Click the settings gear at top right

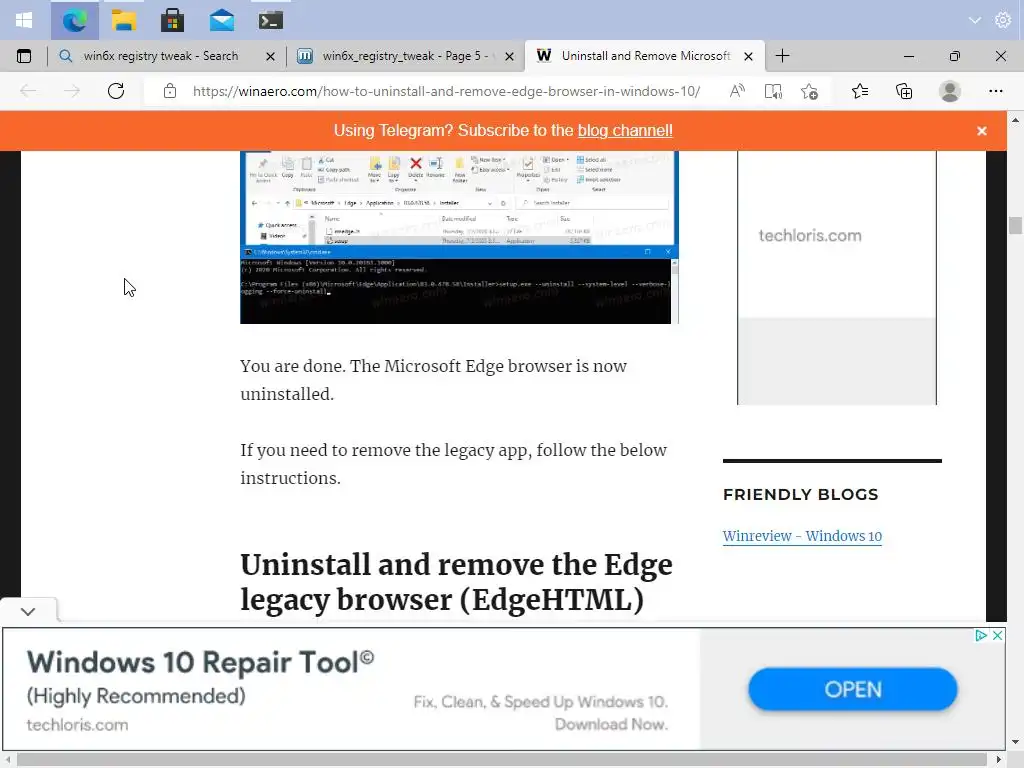[1002, 20]
